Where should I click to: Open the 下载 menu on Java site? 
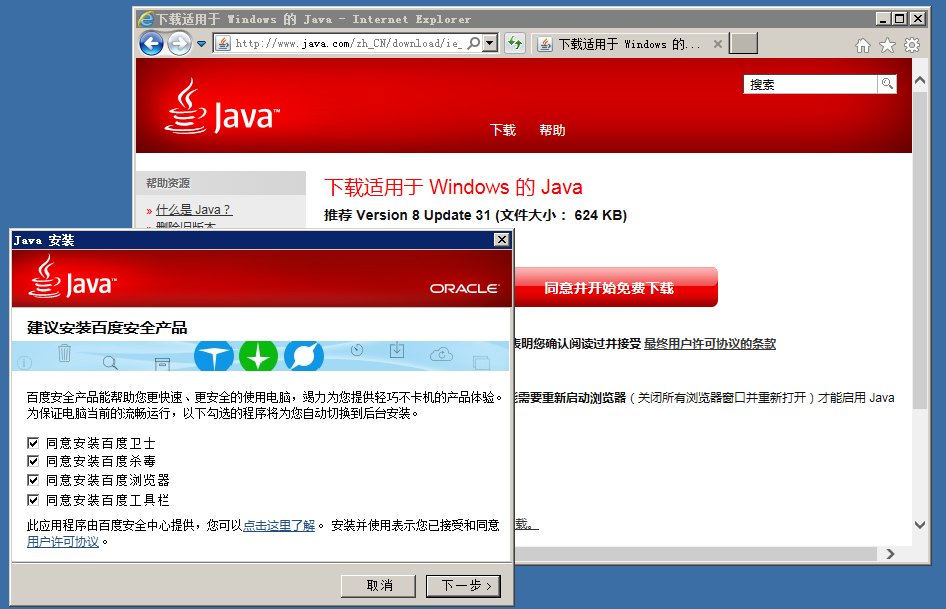(503, 130)
